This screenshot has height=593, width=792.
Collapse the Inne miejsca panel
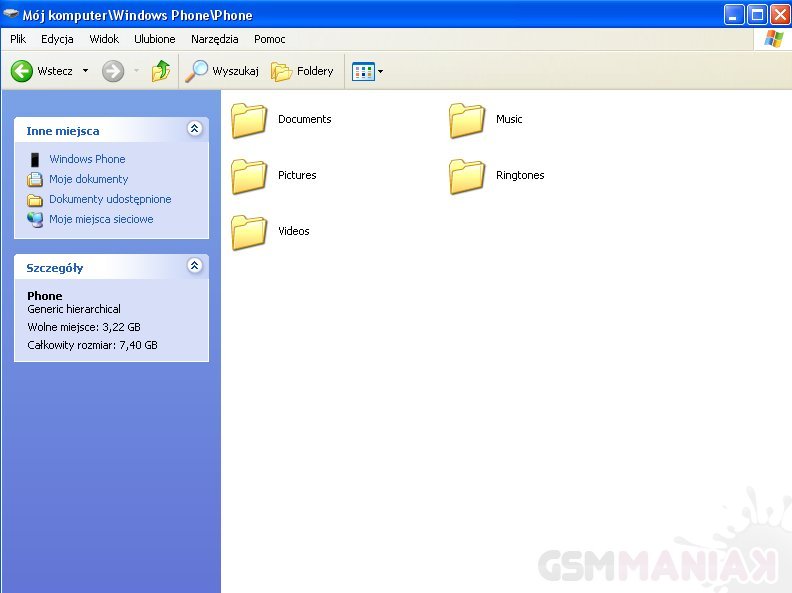pos(195,129)
